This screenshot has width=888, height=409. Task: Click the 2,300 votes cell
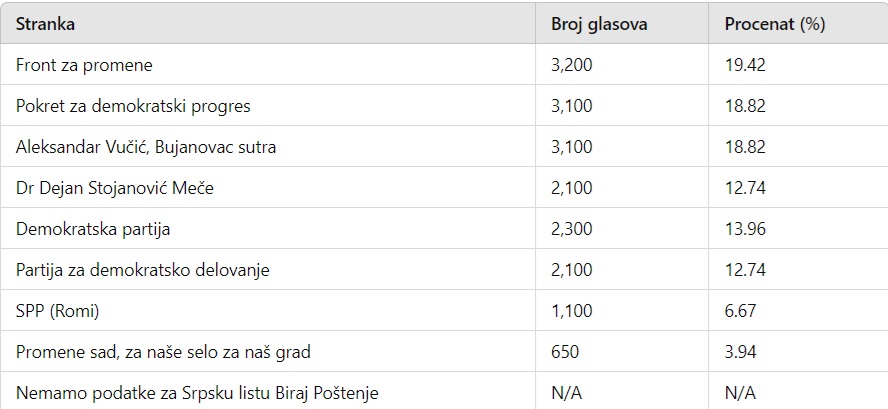pos(573,229)
